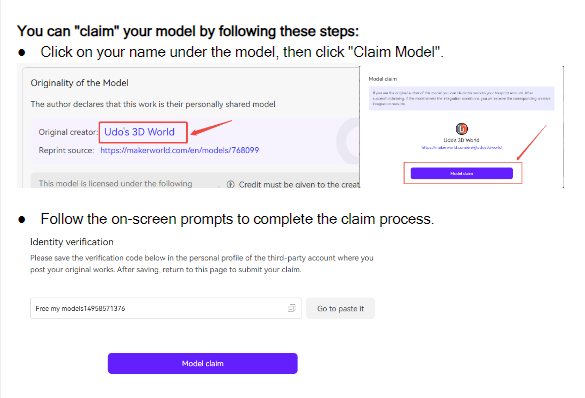Click the copy icon in the verification code field
585x398 pixels.
(x=291, y=308)
